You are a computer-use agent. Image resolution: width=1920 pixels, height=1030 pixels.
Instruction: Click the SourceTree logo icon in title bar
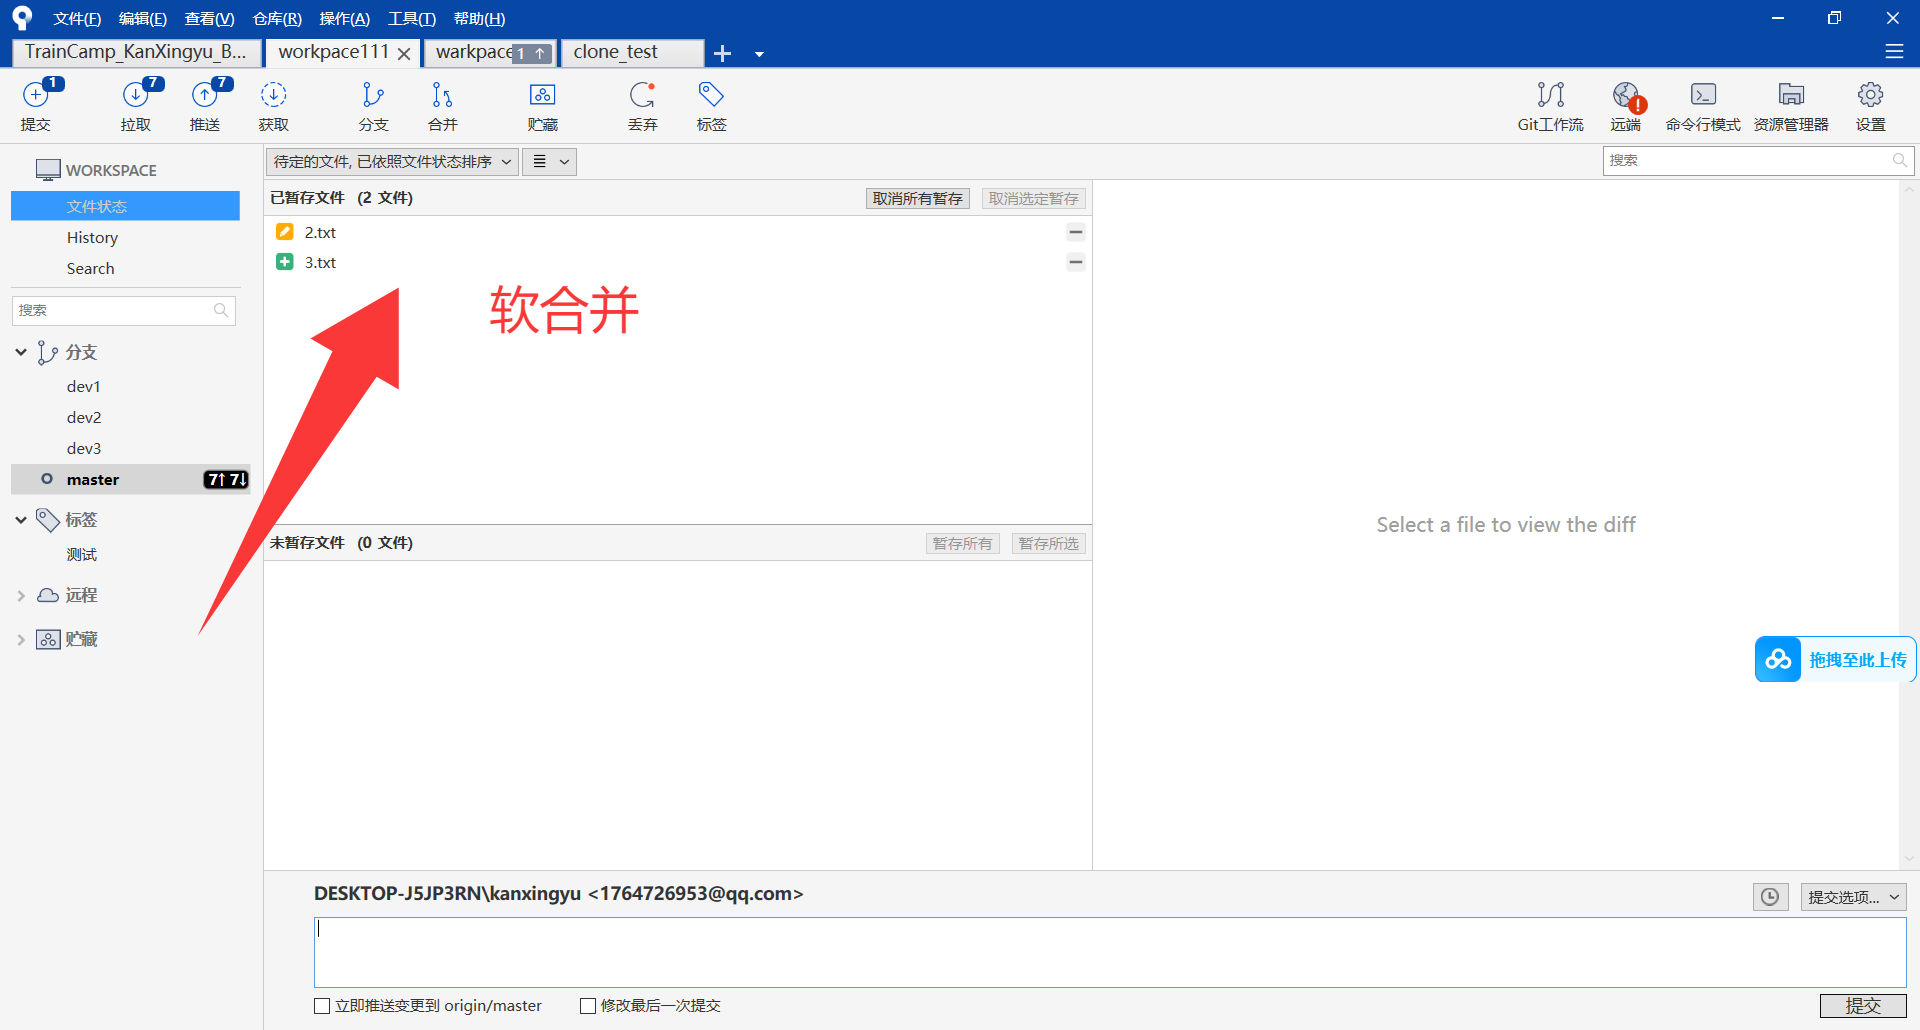pos(22,18)
